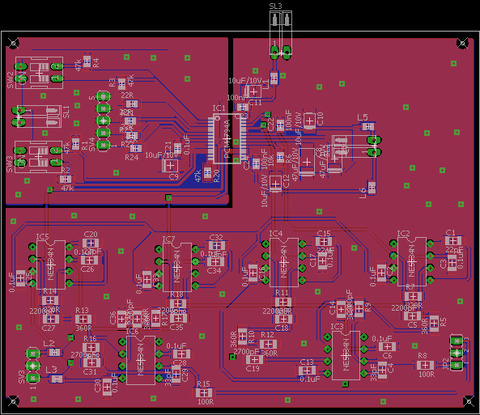480x415 pixels.
Task: Select the IC5 NE5534N footprint
Action: (x=51, y=265)
